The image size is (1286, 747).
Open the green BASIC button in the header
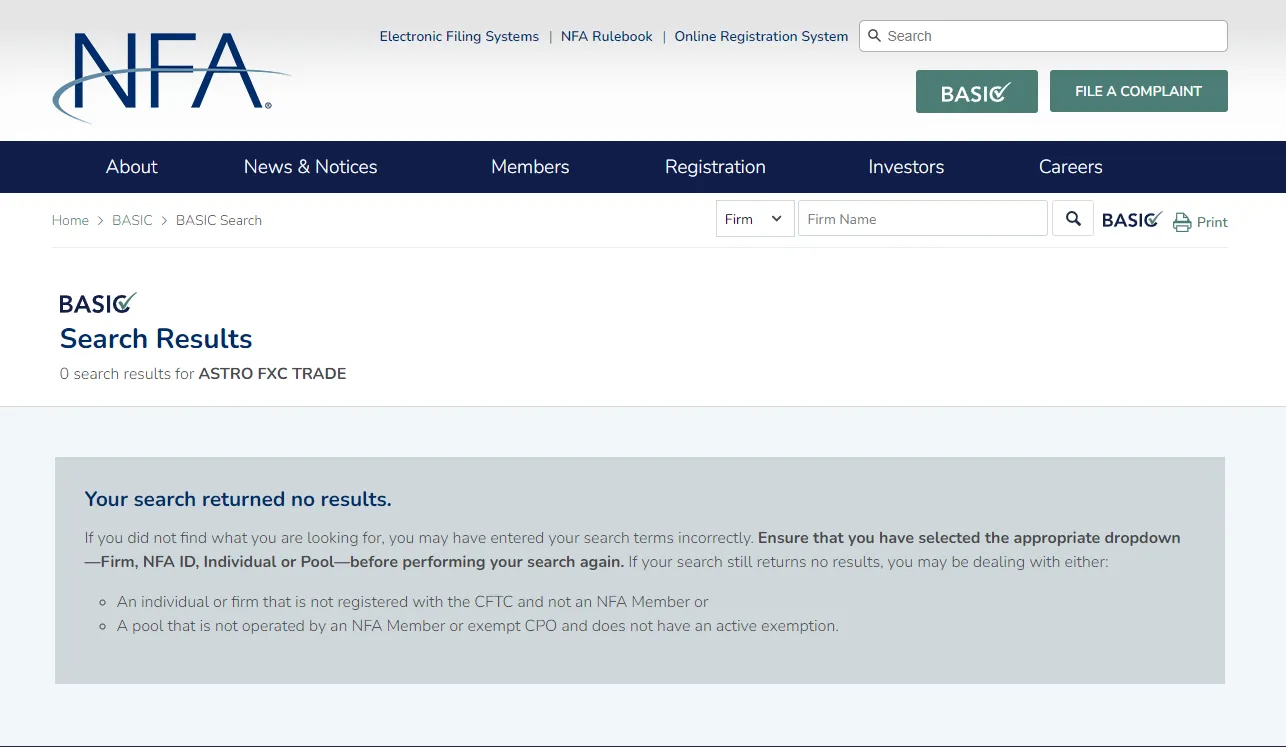[x=977, y=91]
